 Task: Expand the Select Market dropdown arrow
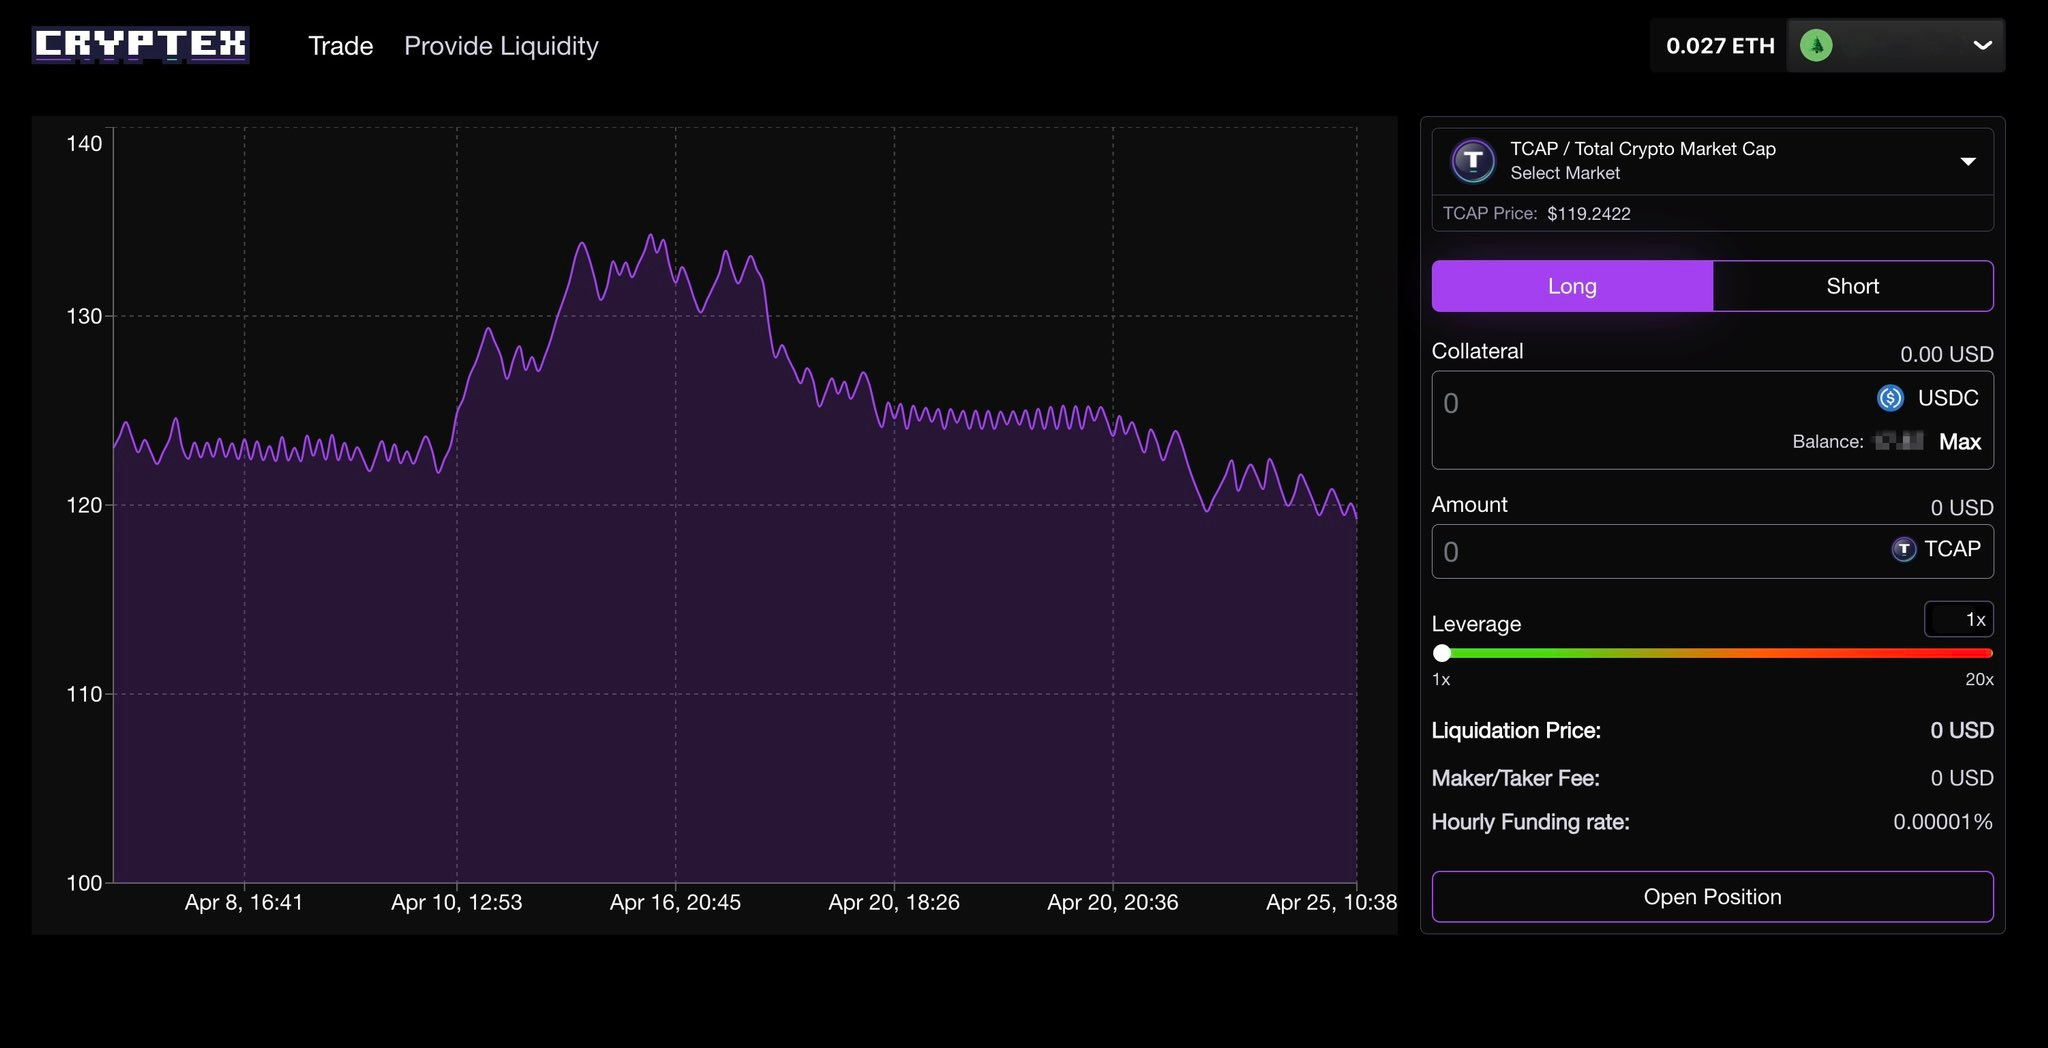click(x=1967, y=161)
